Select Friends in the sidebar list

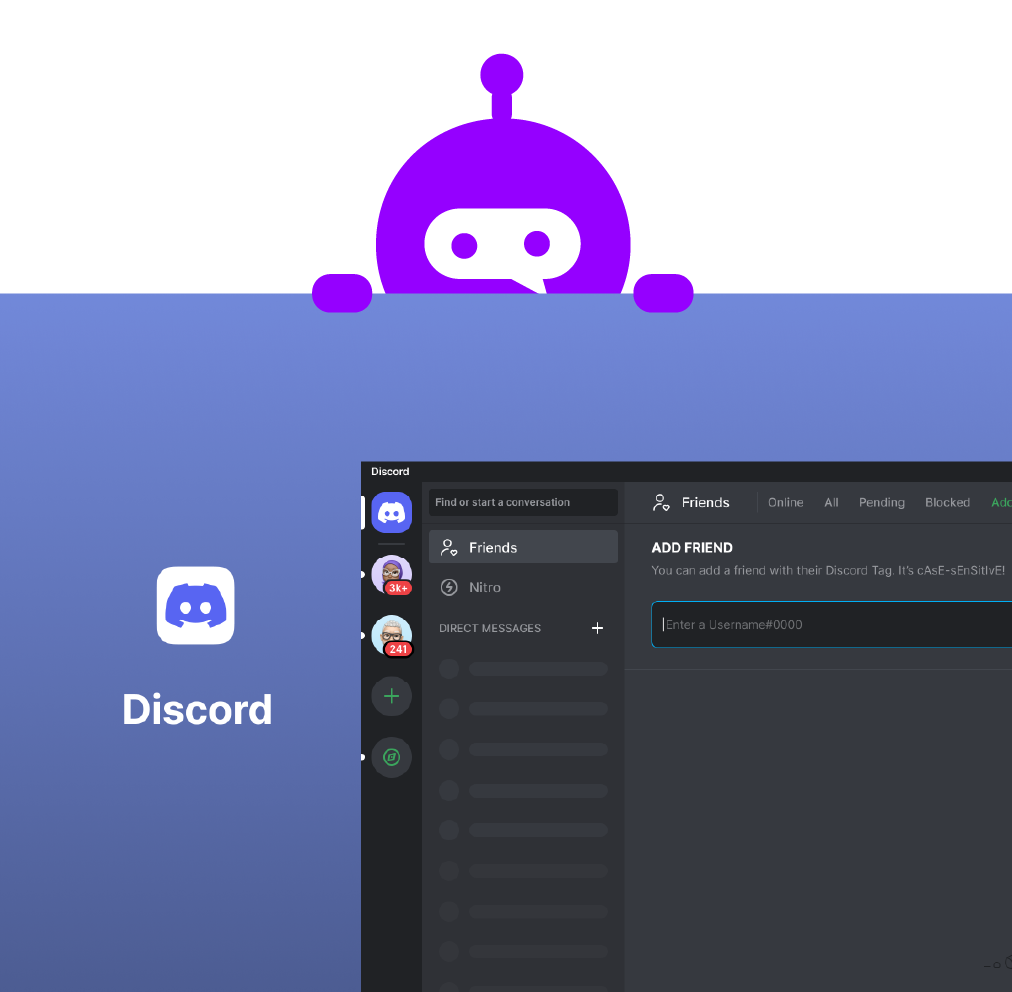coord(523,547)
